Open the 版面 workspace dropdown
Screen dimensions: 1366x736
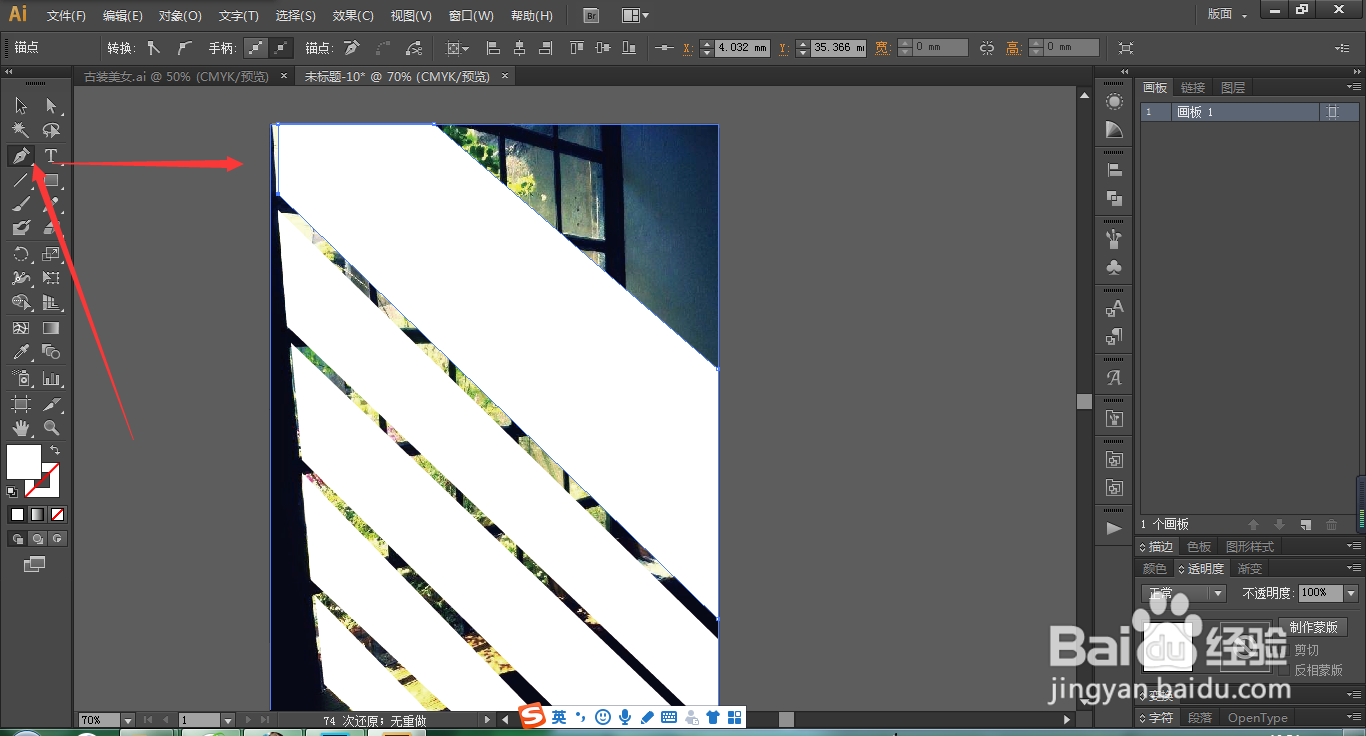pos(1227,15)
